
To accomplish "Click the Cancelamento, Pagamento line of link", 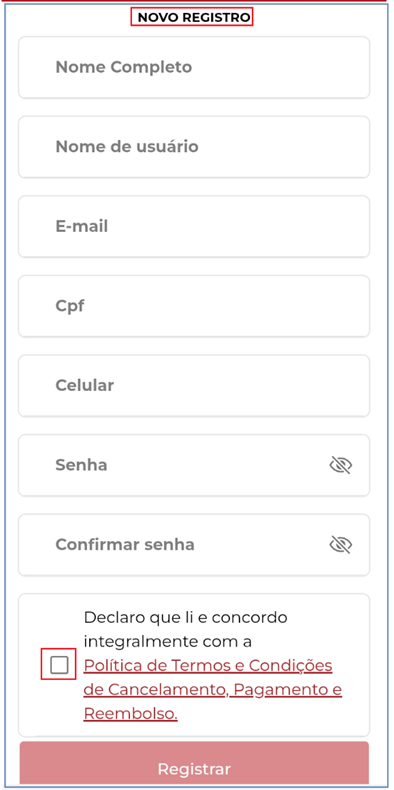I will 213,689.
